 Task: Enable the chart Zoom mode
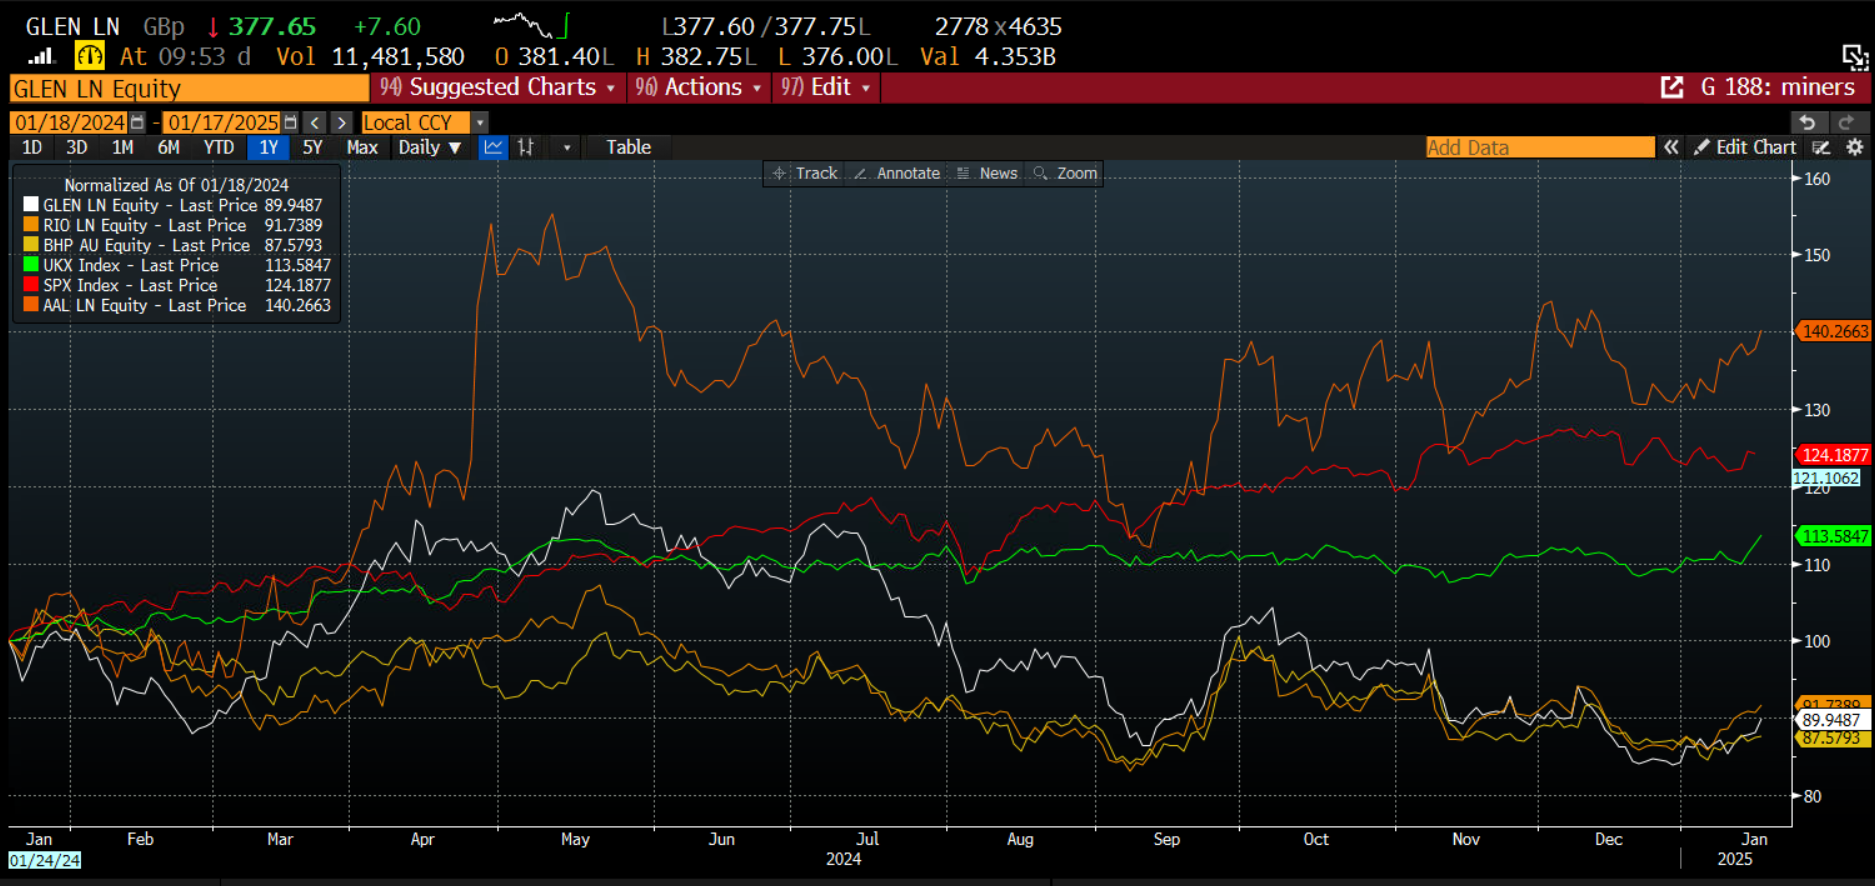click(1066, 173)
